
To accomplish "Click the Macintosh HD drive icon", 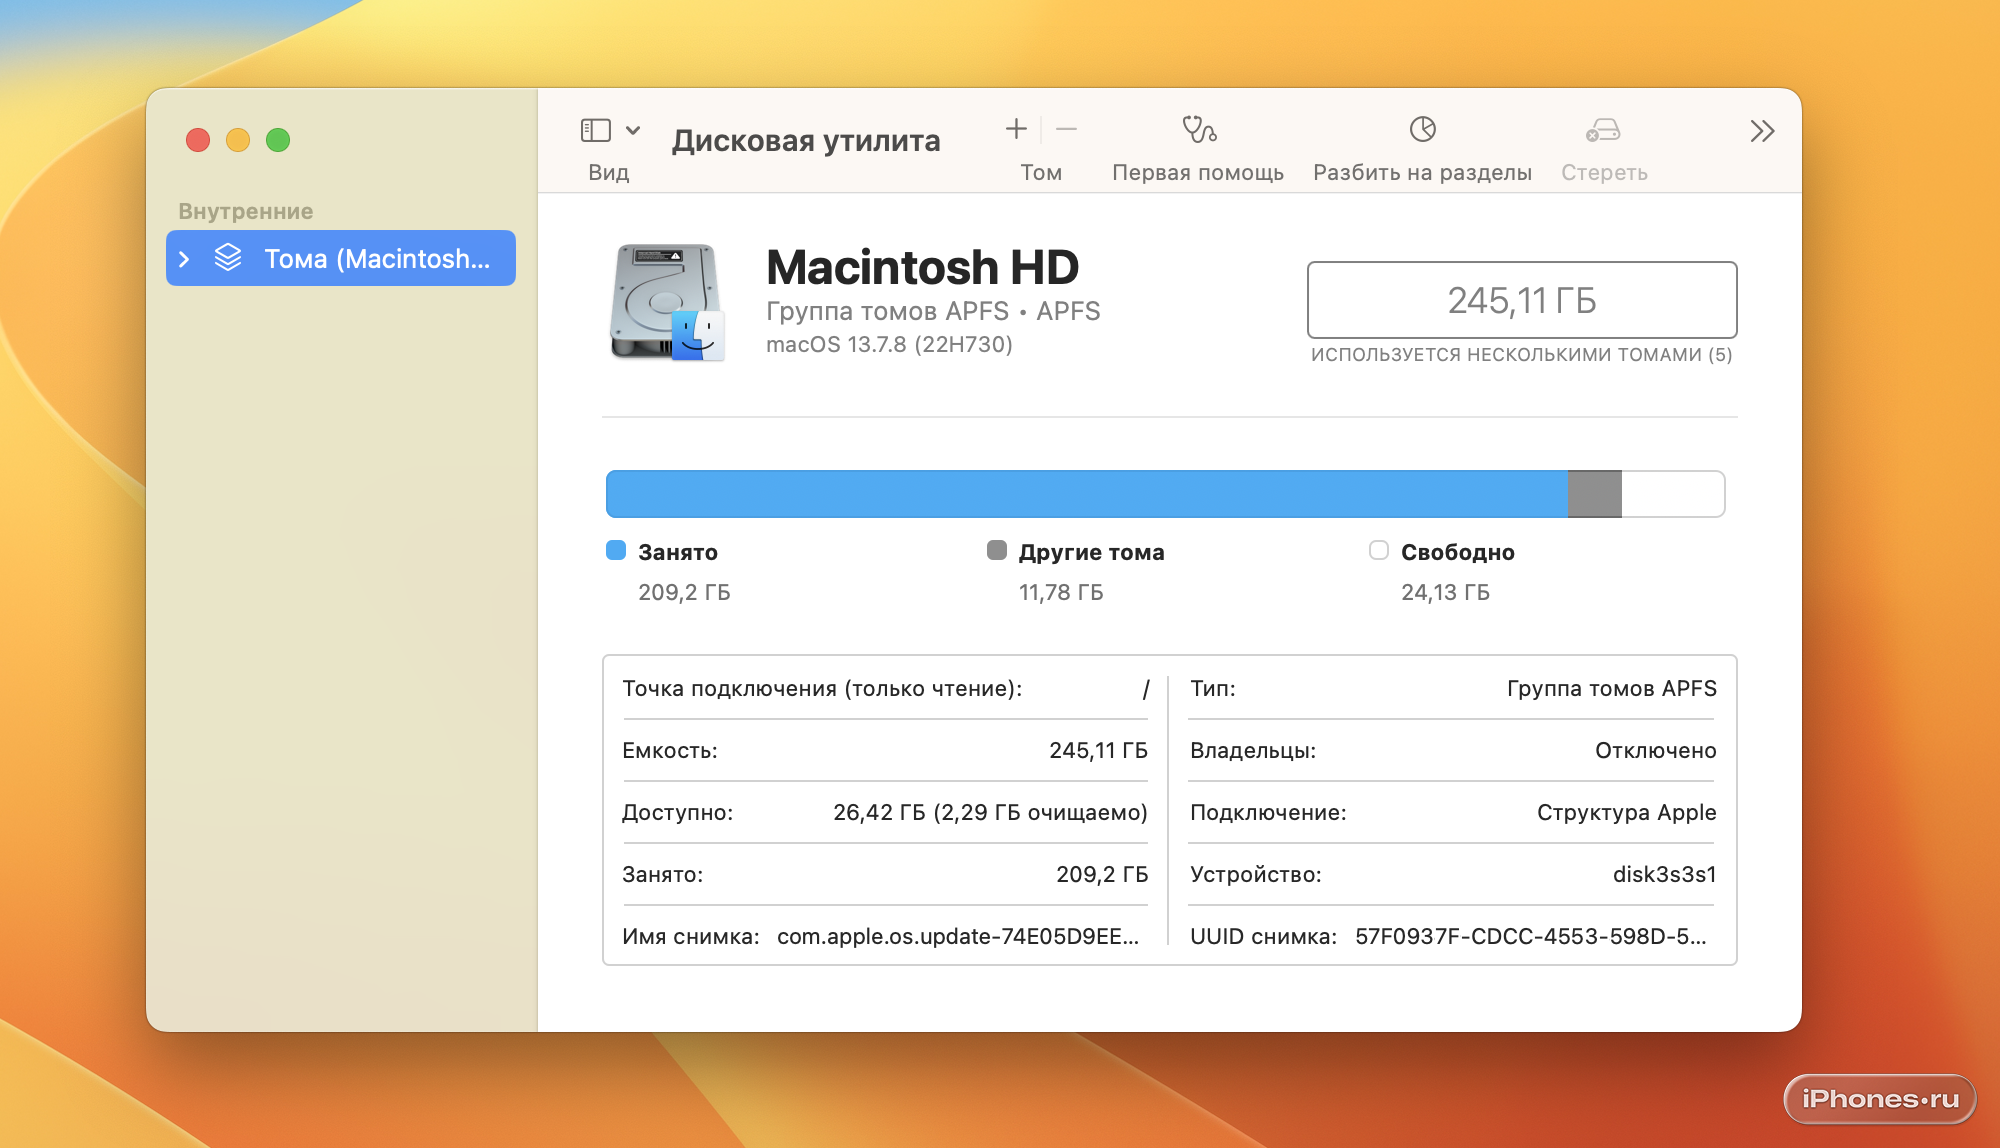I will point(667,302).
